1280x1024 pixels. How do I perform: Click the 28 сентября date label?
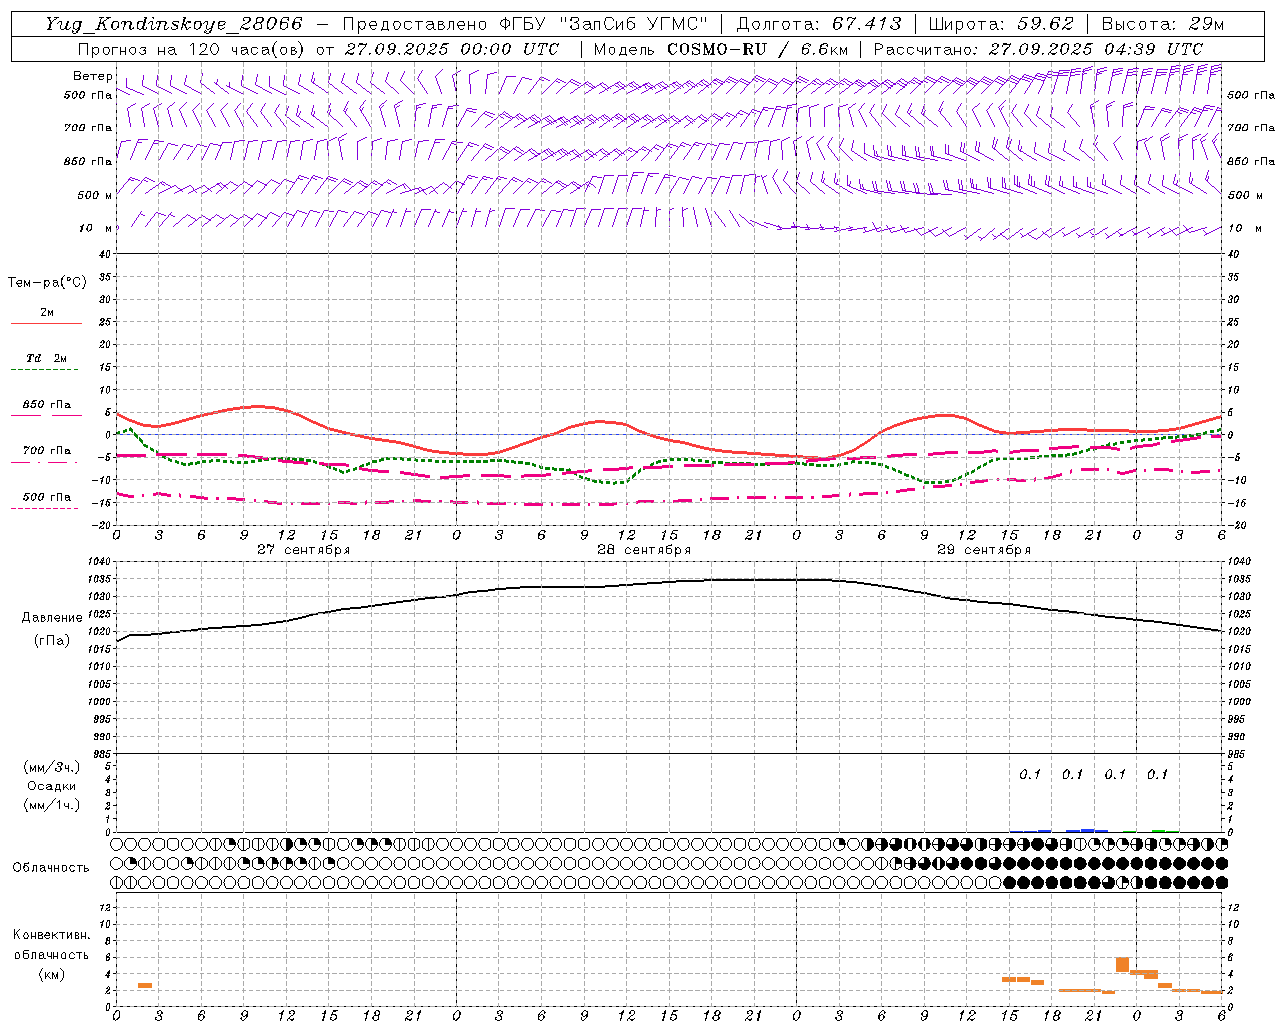(643, 550)
